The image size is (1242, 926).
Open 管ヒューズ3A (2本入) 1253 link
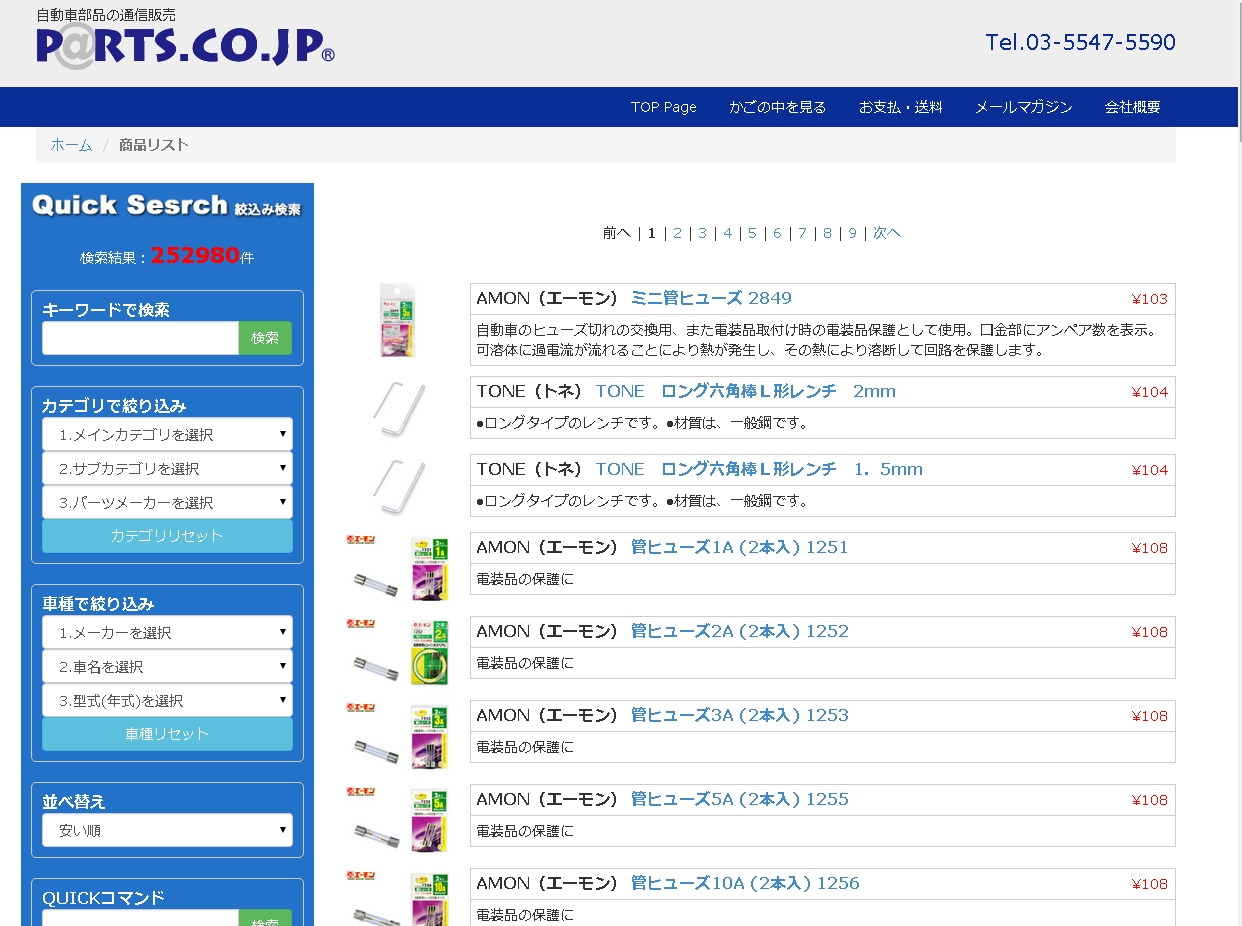pos(739,715)
